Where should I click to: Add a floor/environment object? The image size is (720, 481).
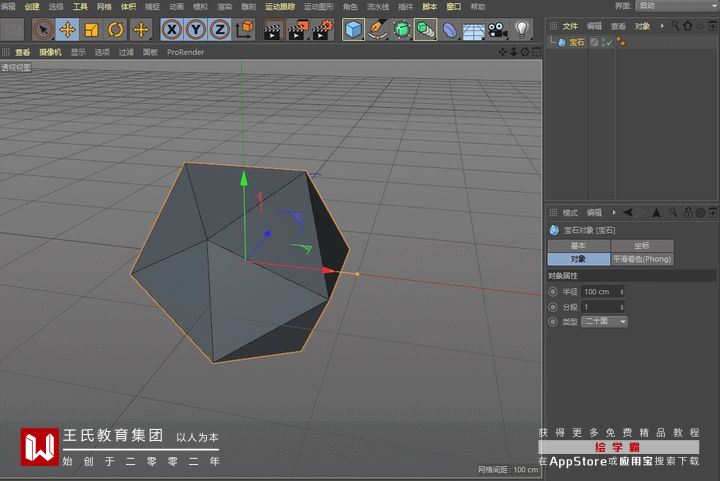473,30
